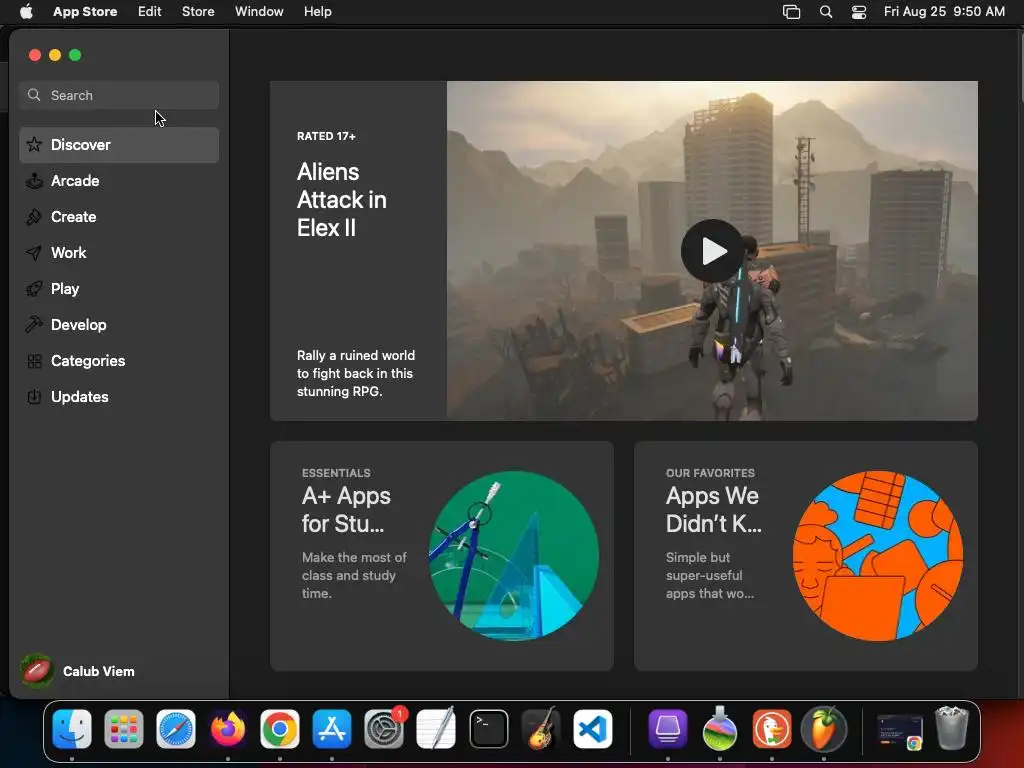Open Finder from the Dock
Screen dimensions: 1024x768
click(72, 729)
